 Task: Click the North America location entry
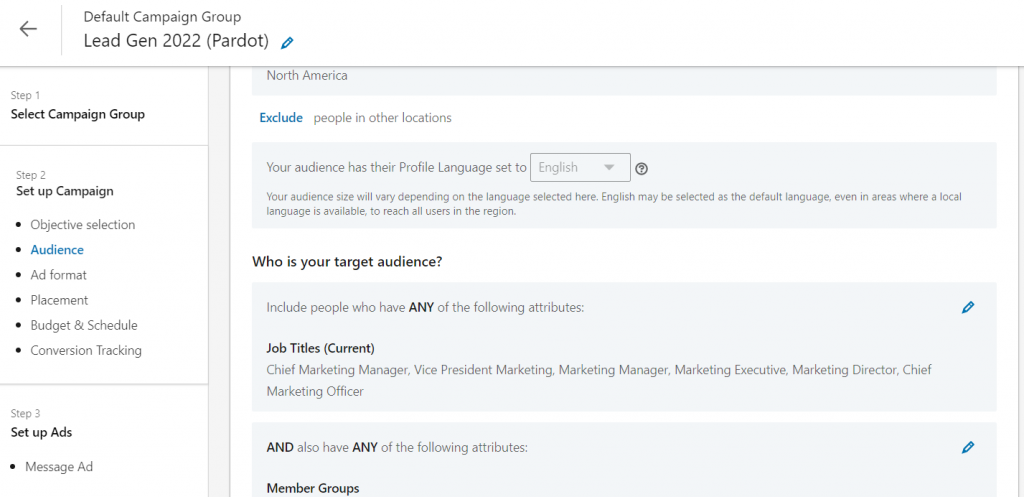click(307, 76)
